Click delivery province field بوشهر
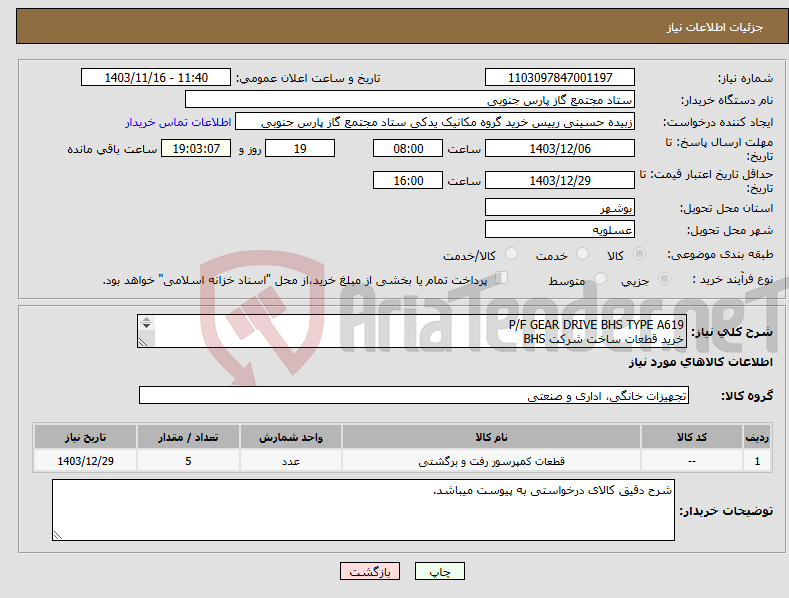 (x=560, y=207)
